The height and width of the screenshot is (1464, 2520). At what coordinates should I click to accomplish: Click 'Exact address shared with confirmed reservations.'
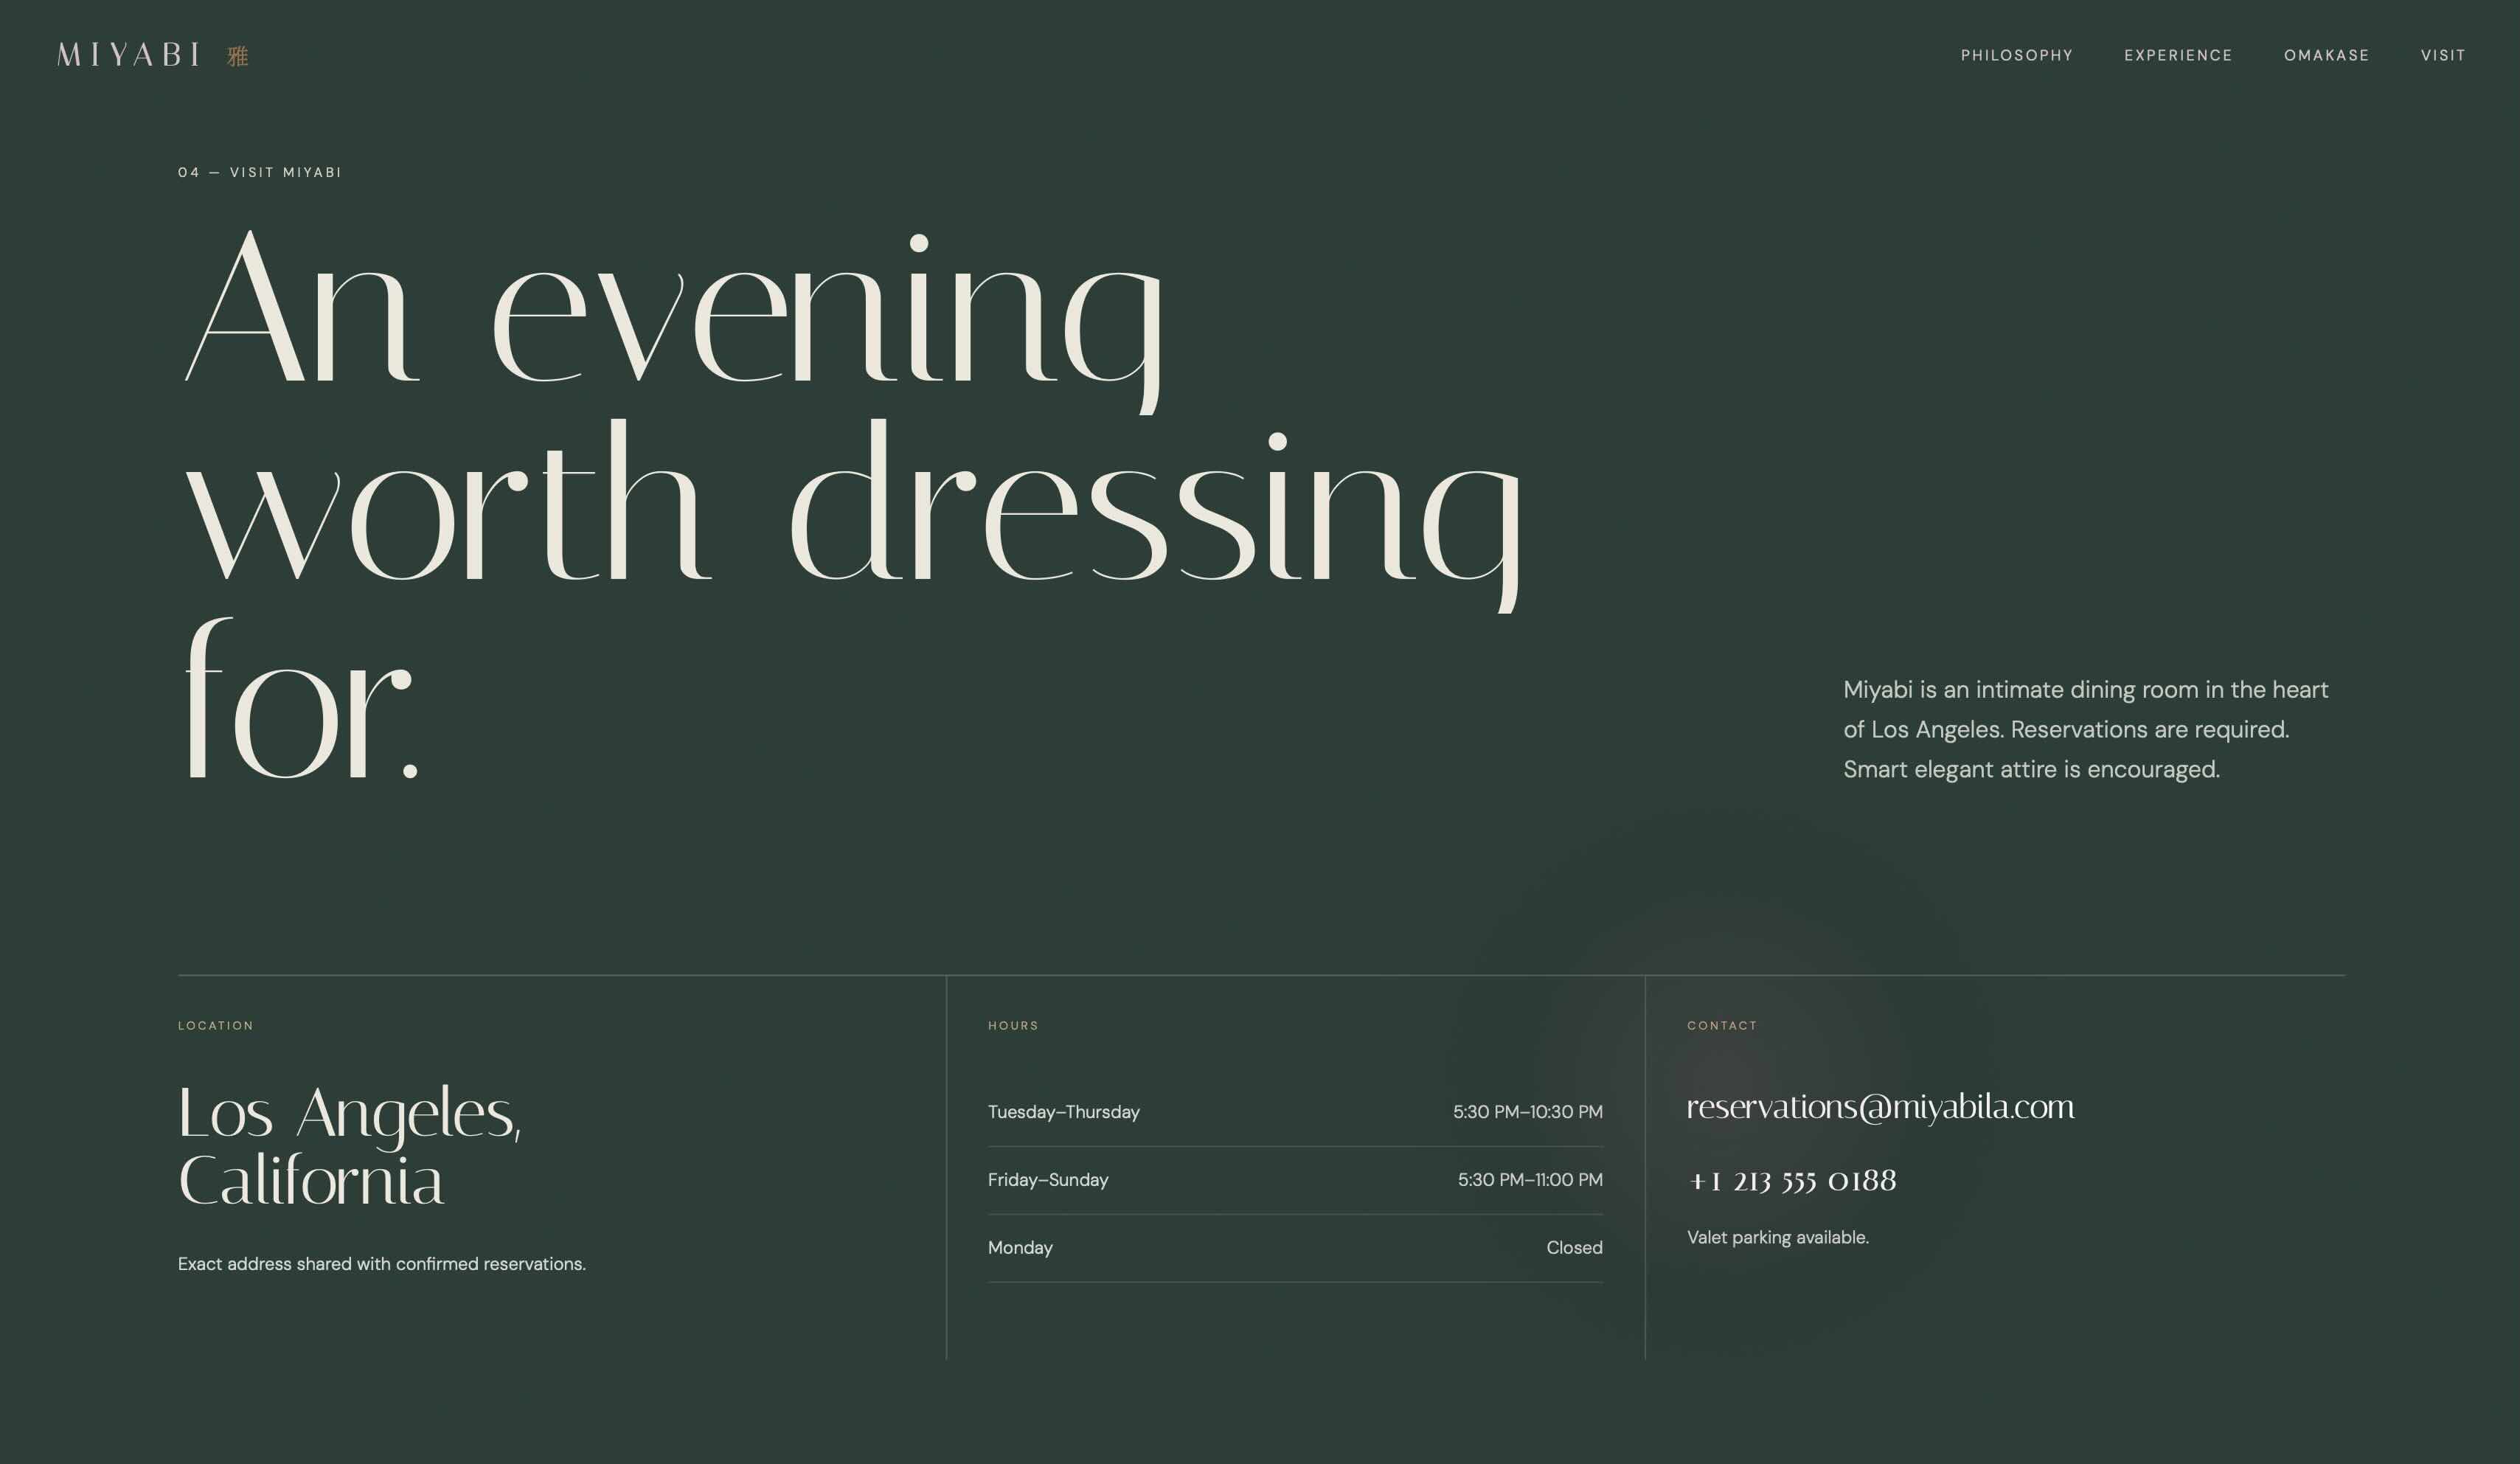382,1264
